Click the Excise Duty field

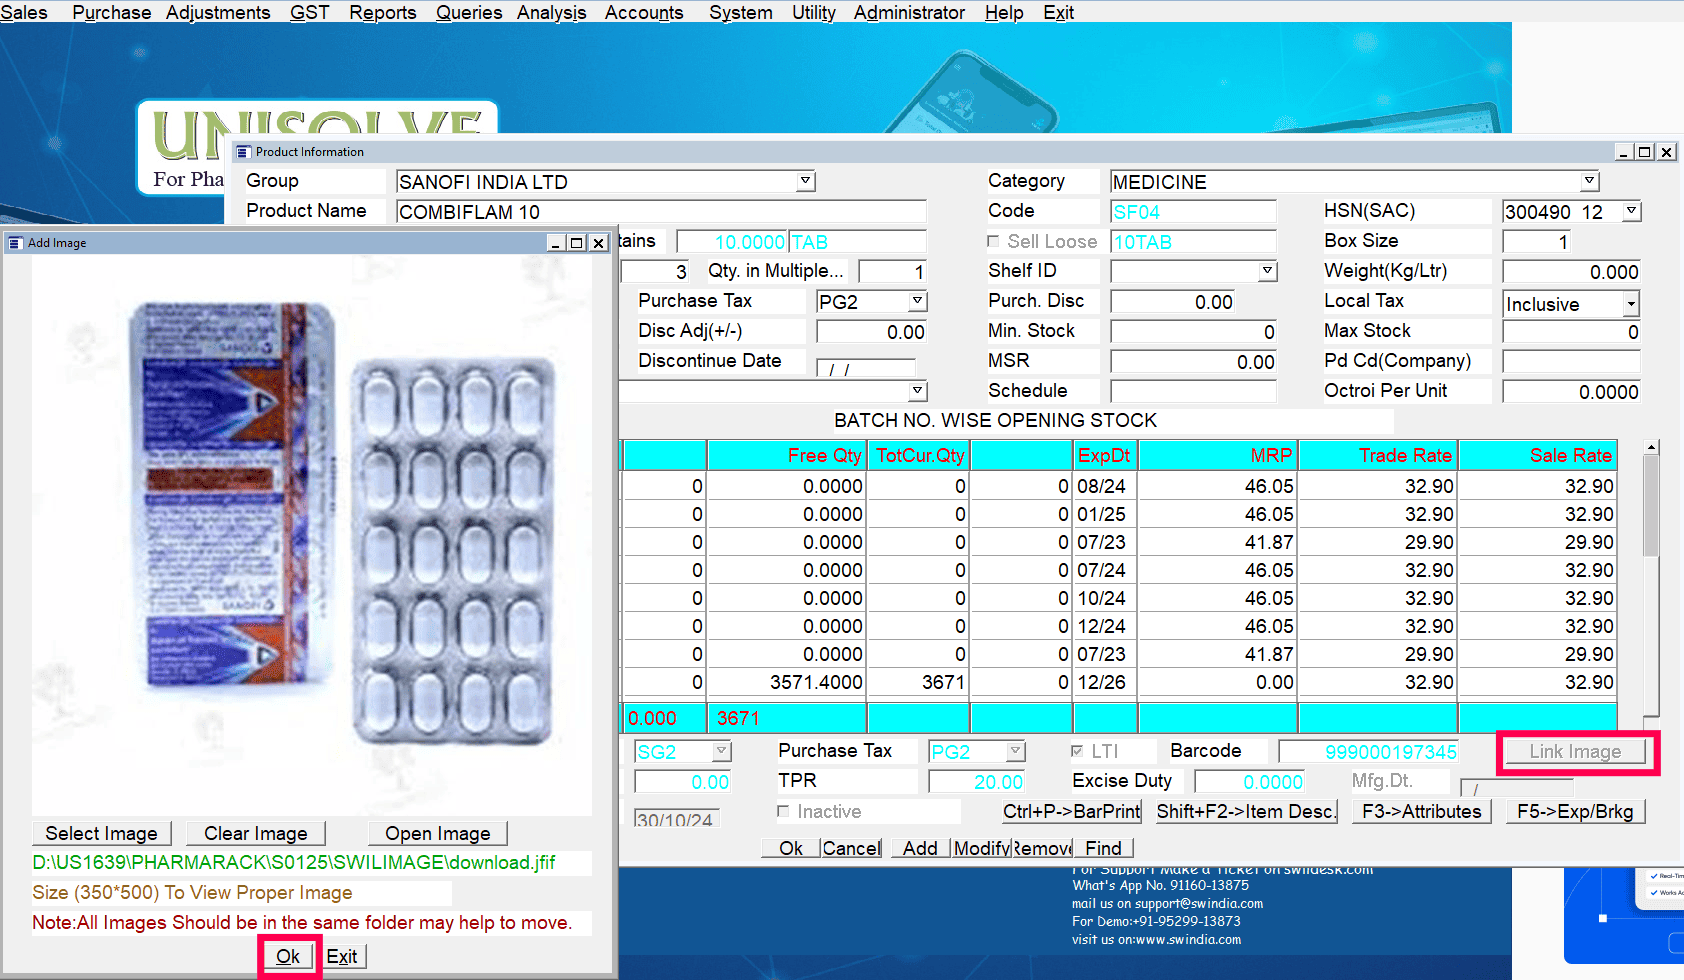click(x=1249, y=781)
